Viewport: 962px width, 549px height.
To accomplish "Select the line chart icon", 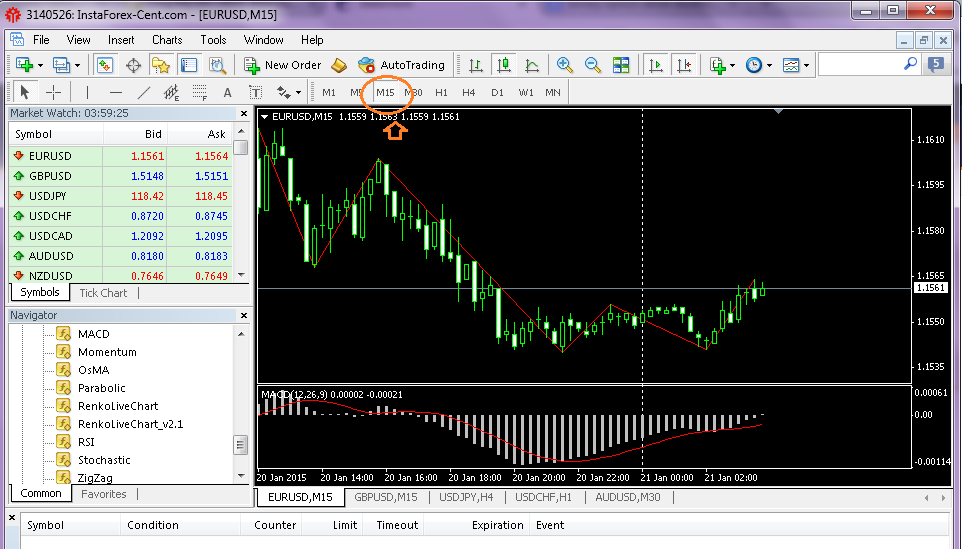I will point(532,64).
